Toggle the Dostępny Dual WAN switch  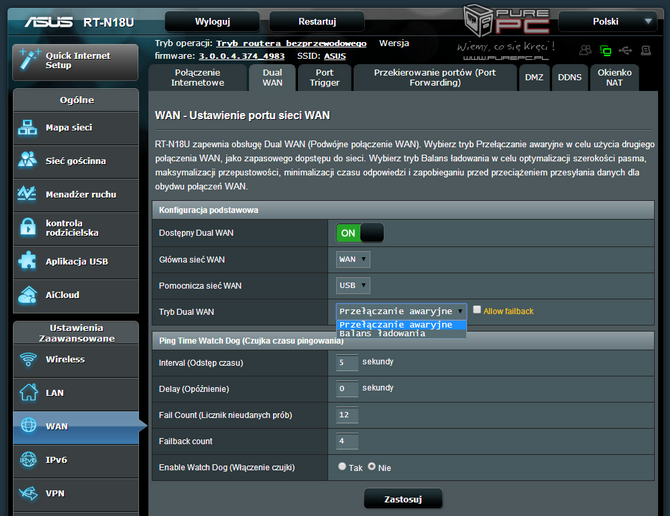pyautogui.click(x=360, y=233)
